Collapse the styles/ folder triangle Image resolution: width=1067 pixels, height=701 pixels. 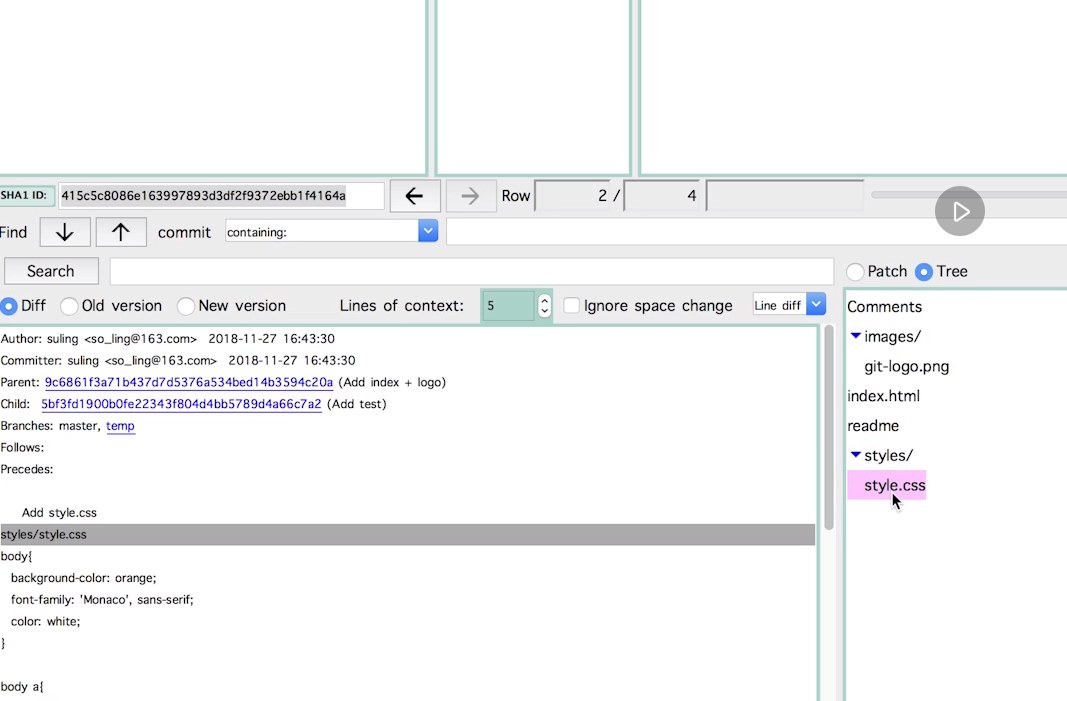click(855, 454)
